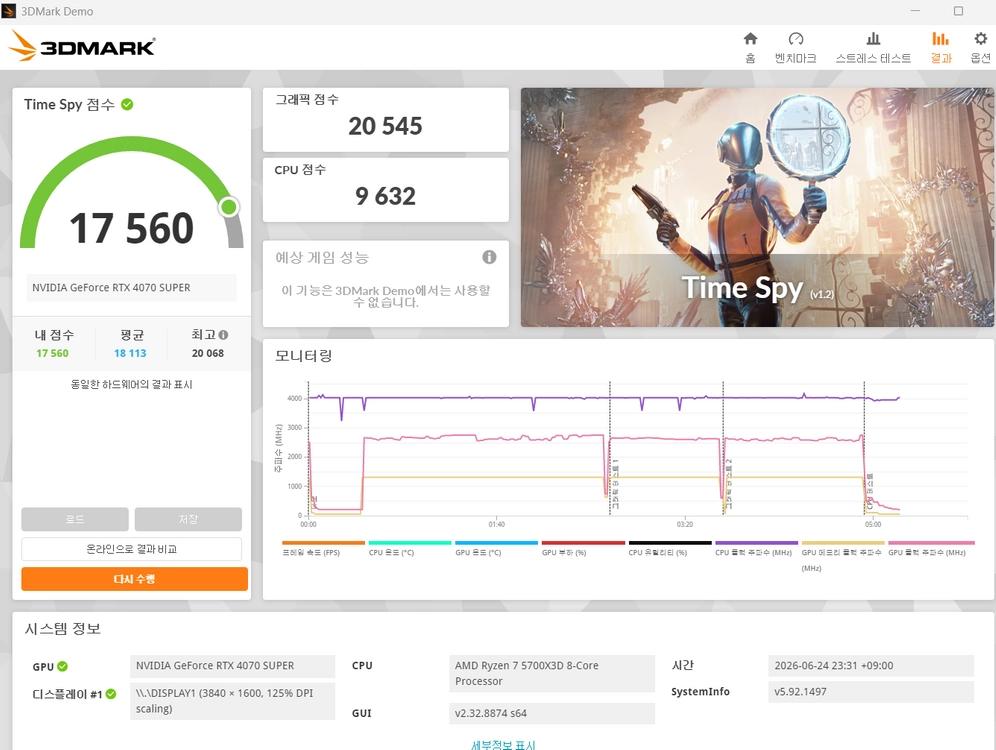996x750 pixels.
Task: Click the main score 17 560 in the gauge
Action: tap(131, 228)
